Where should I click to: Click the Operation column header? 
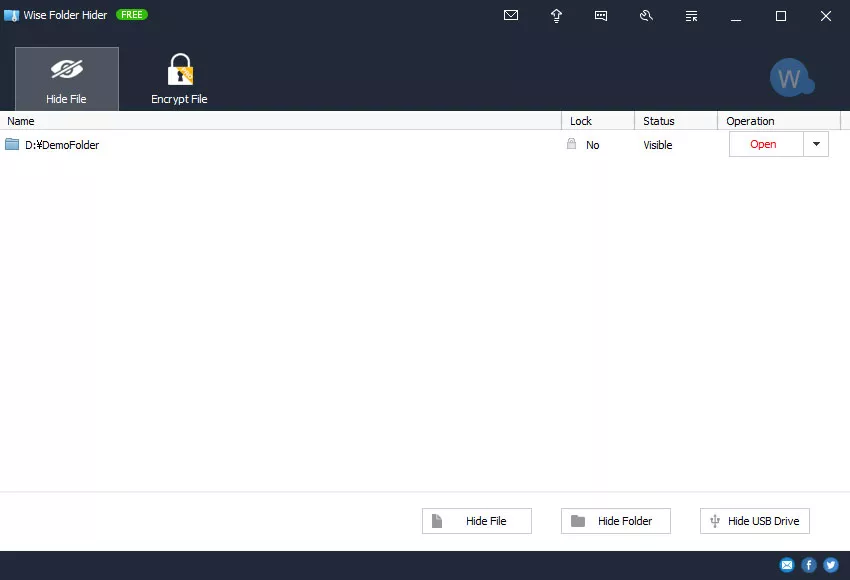(779, 121)
